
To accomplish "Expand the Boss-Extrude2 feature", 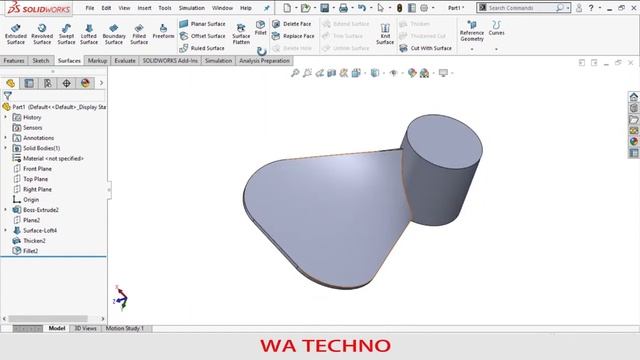I will pos(6,209).
